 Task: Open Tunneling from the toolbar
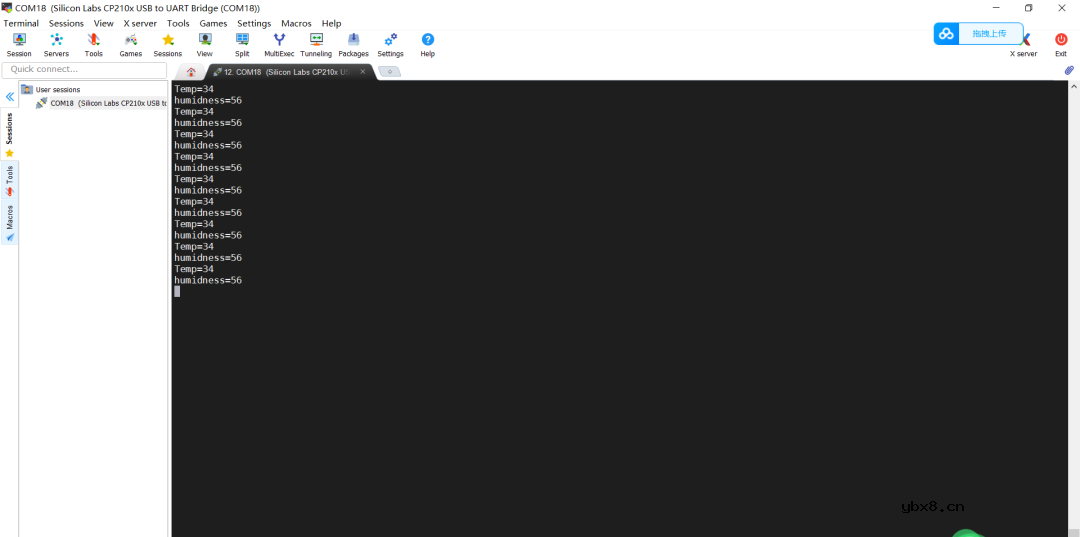pyautogui.click(x=316, y=44)
